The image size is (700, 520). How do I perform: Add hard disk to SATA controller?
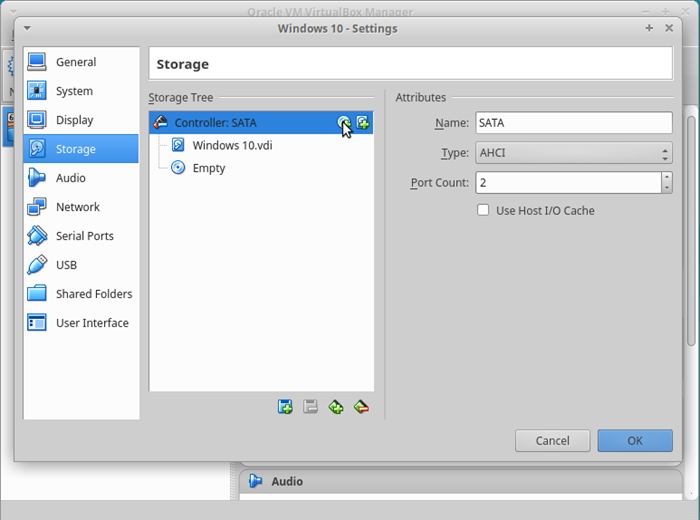point(362,123)
